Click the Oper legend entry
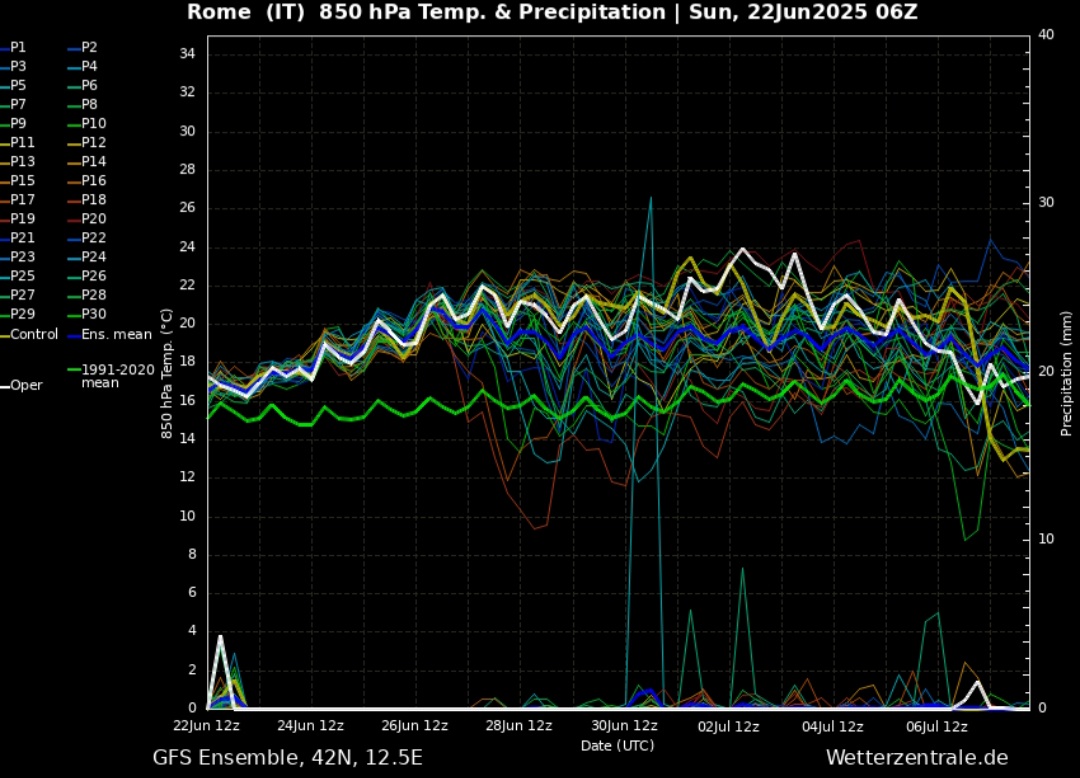 (26, 385)
